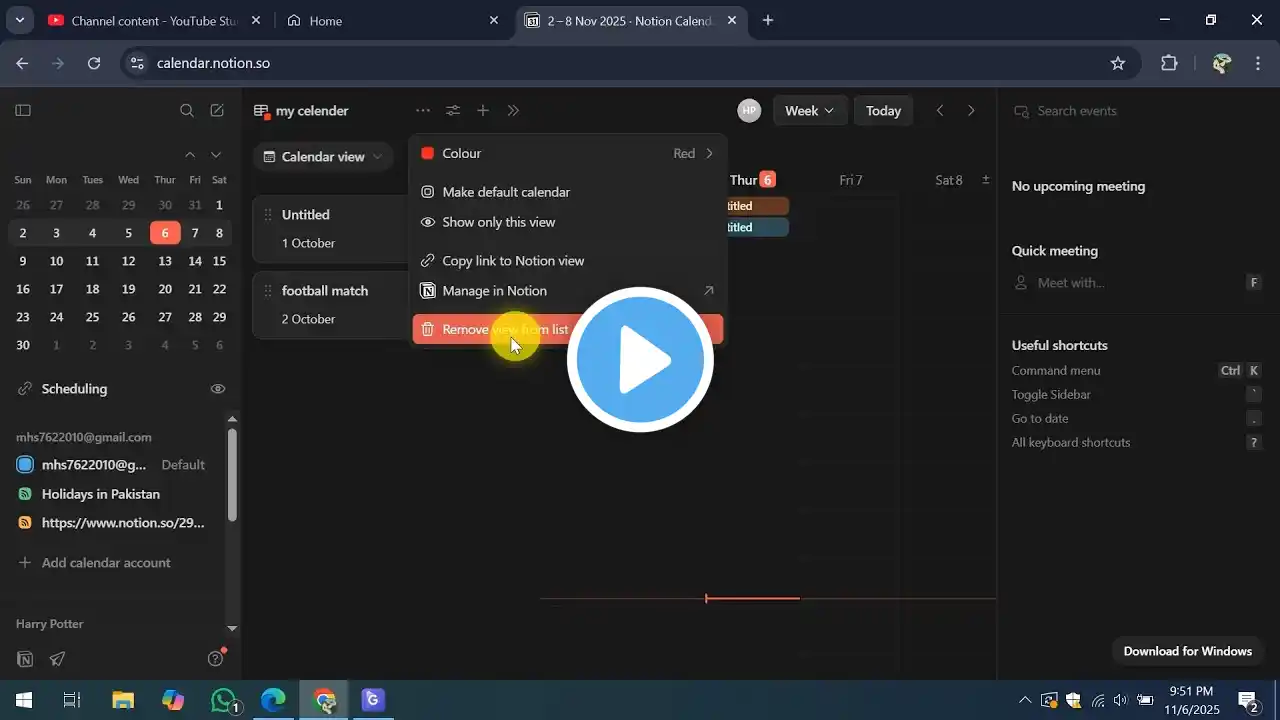Open the Windows notification center
This screenshot has width=1280, height=720.
(1248, 700)
